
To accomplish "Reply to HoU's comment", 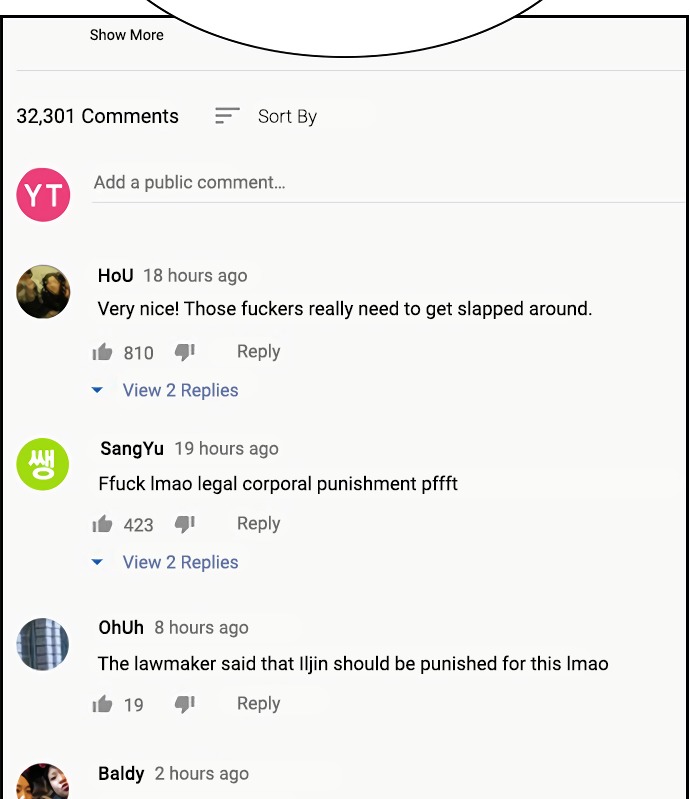I will pos(258,352).
